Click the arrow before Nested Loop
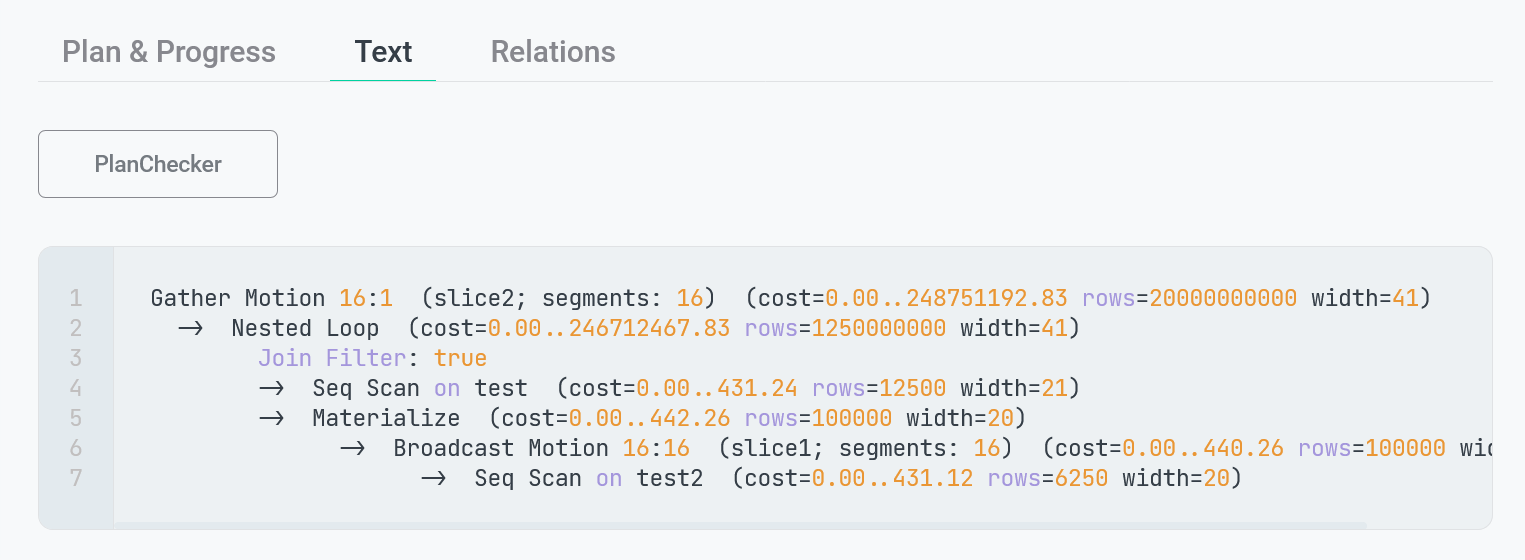Screen dimensions: 1525x560 (191, 328)
